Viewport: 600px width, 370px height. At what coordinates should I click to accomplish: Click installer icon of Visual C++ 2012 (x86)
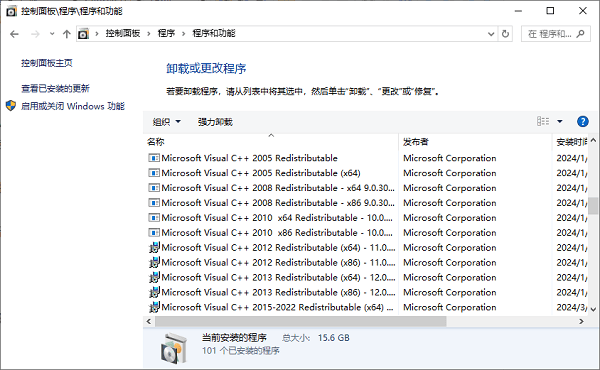[x=154, y=262]
